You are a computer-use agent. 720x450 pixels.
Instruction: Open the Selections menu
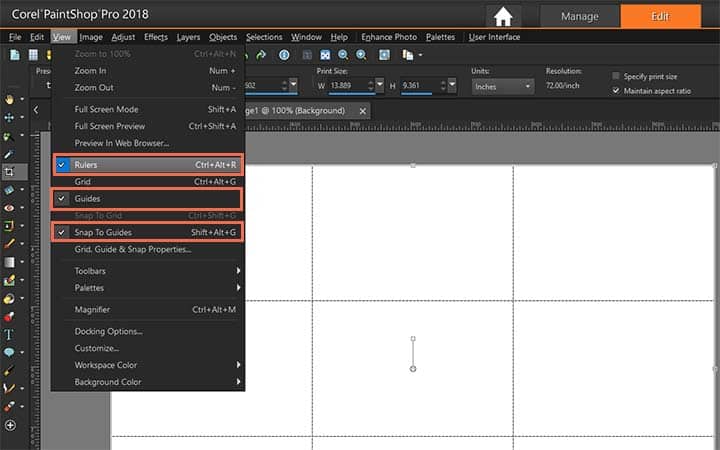[x=264, y=37]
